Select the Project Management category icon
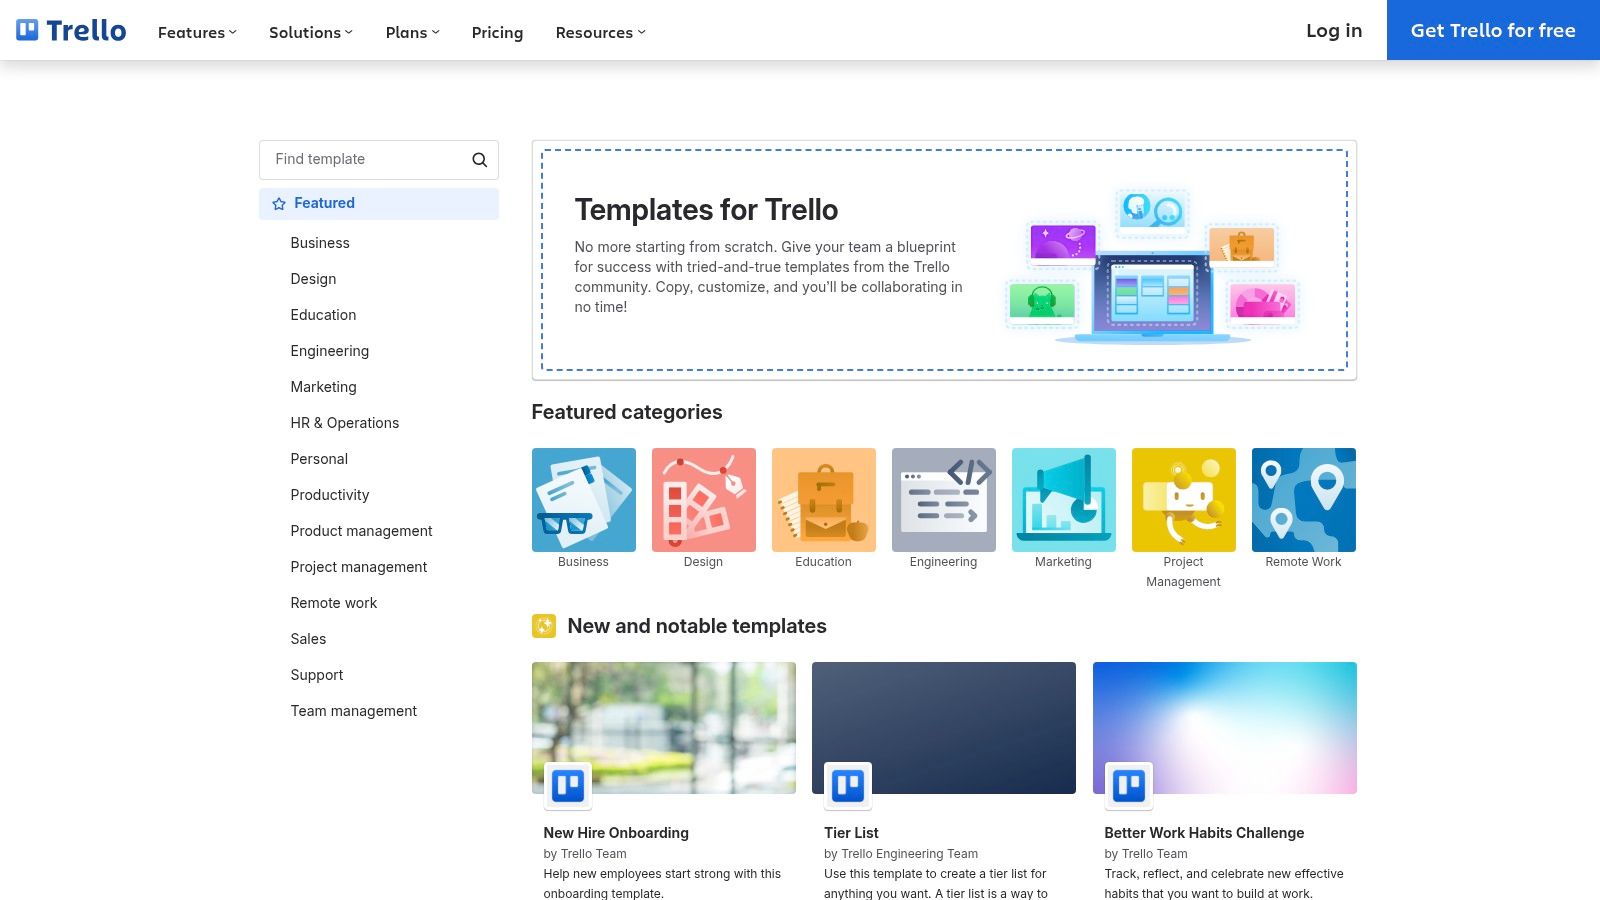1600x900 pixels. (1183, 499)
